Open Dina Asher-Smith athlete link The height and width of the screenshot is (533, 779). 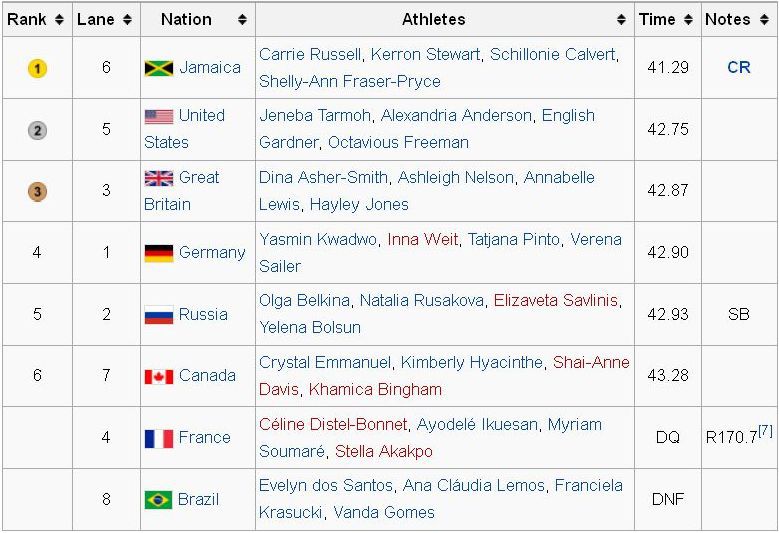pyautogui.click(x=323, y=177)
